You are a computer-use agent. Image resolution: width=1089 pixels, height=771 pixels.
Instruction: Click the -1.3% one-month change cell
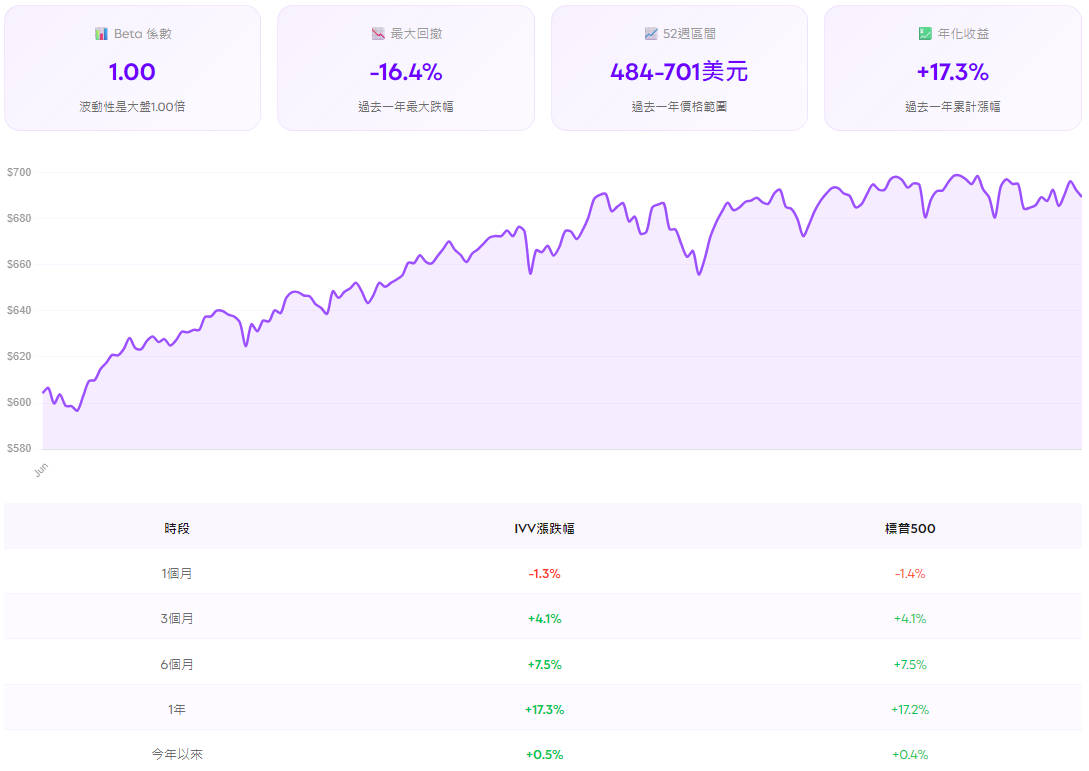(x=544, y=572)
